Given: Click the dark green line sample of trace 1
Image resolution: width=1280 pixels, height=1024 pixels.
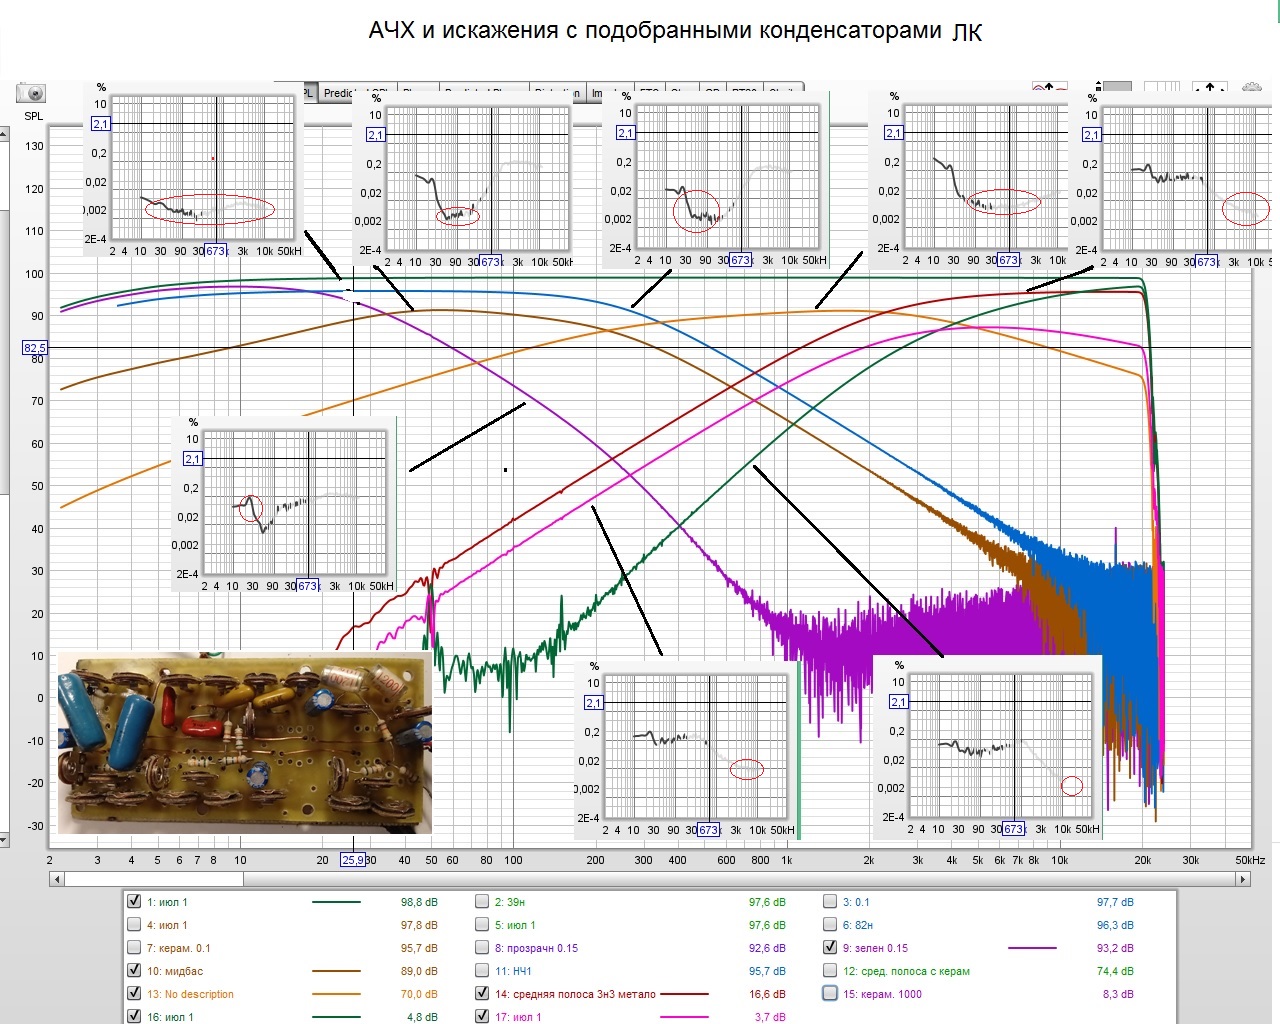Looking at the screenshot, I should coord(336,902).
